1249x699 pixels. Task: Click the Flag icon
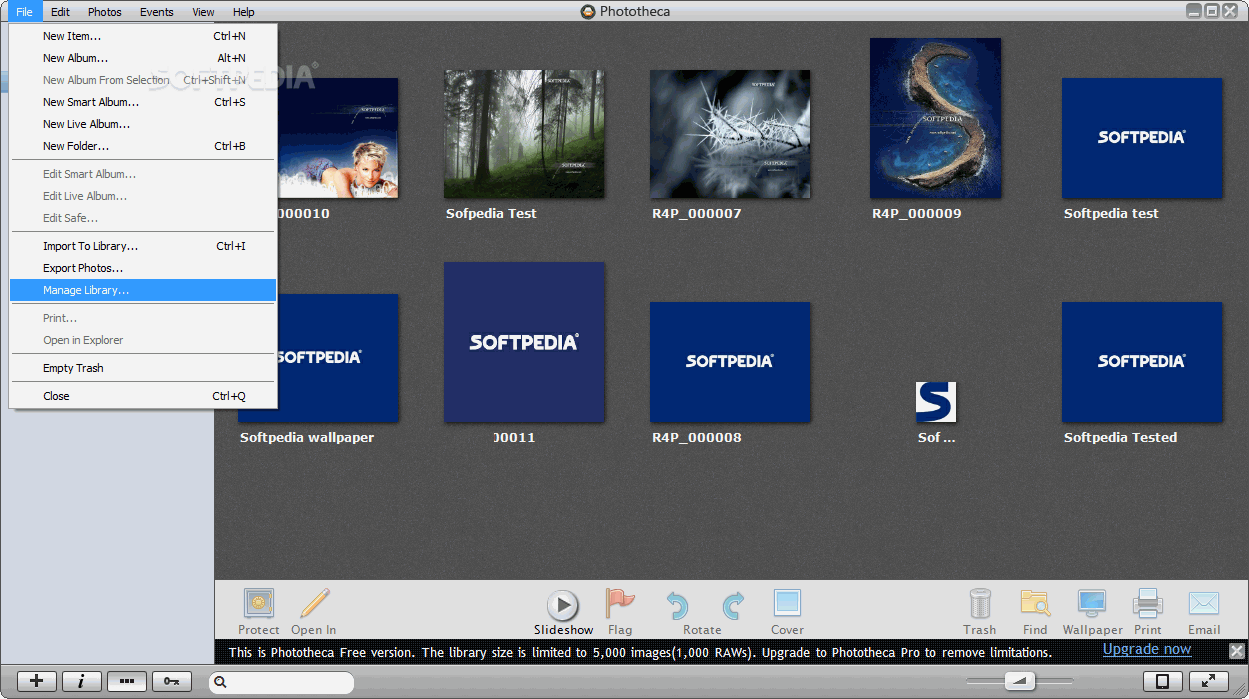point(620,604)
